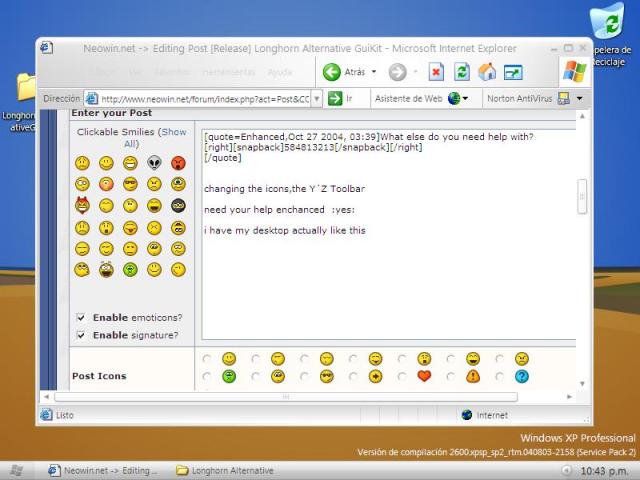Viewport: 640px width, 480px height.
Task: Click the Norton AntiVirus toolbar icon
Action: point(564,98)
